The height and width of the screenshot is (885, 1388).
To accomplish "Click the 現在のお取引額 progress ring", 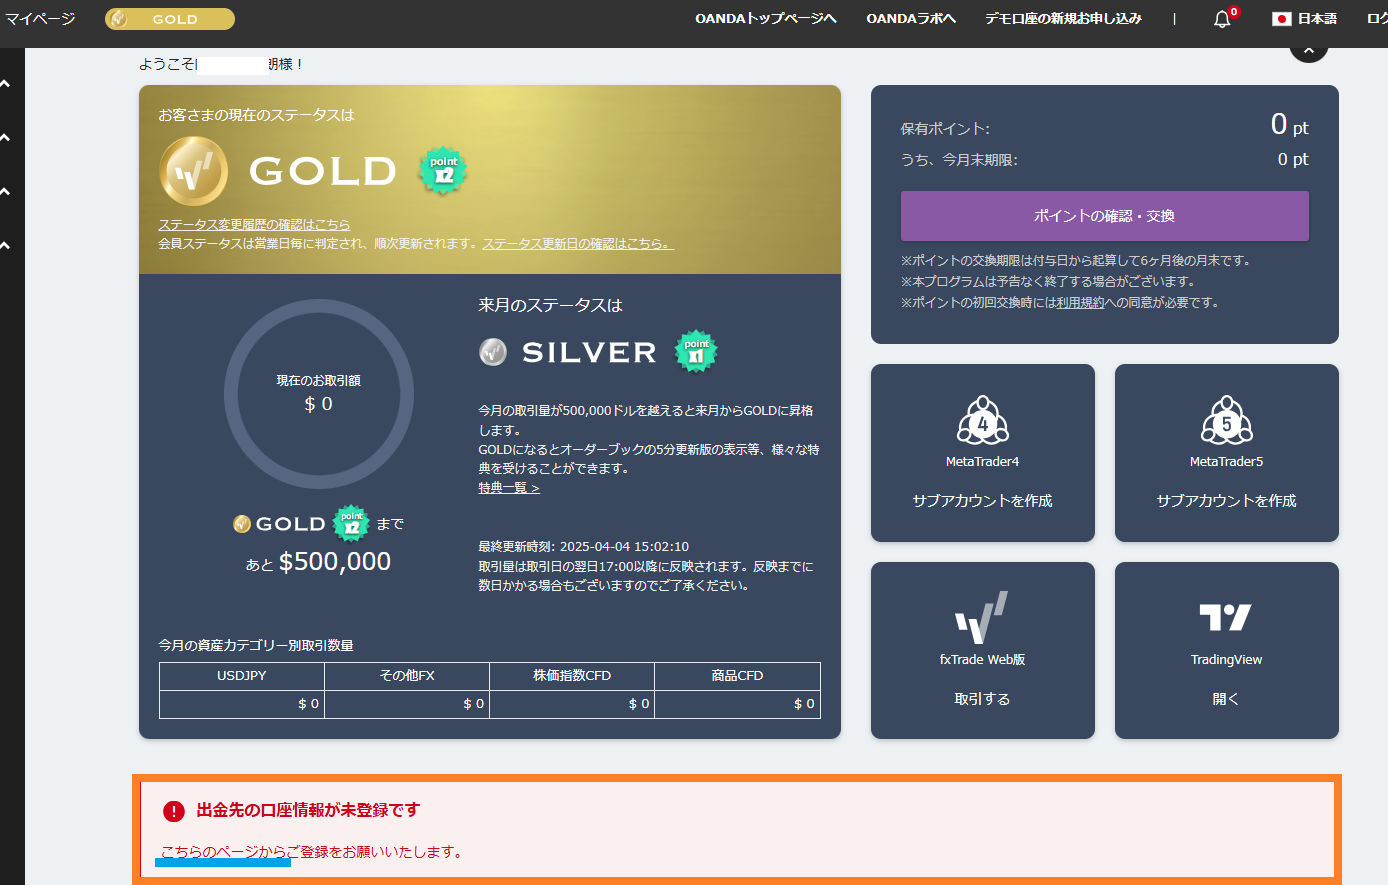I will (319, 394).
